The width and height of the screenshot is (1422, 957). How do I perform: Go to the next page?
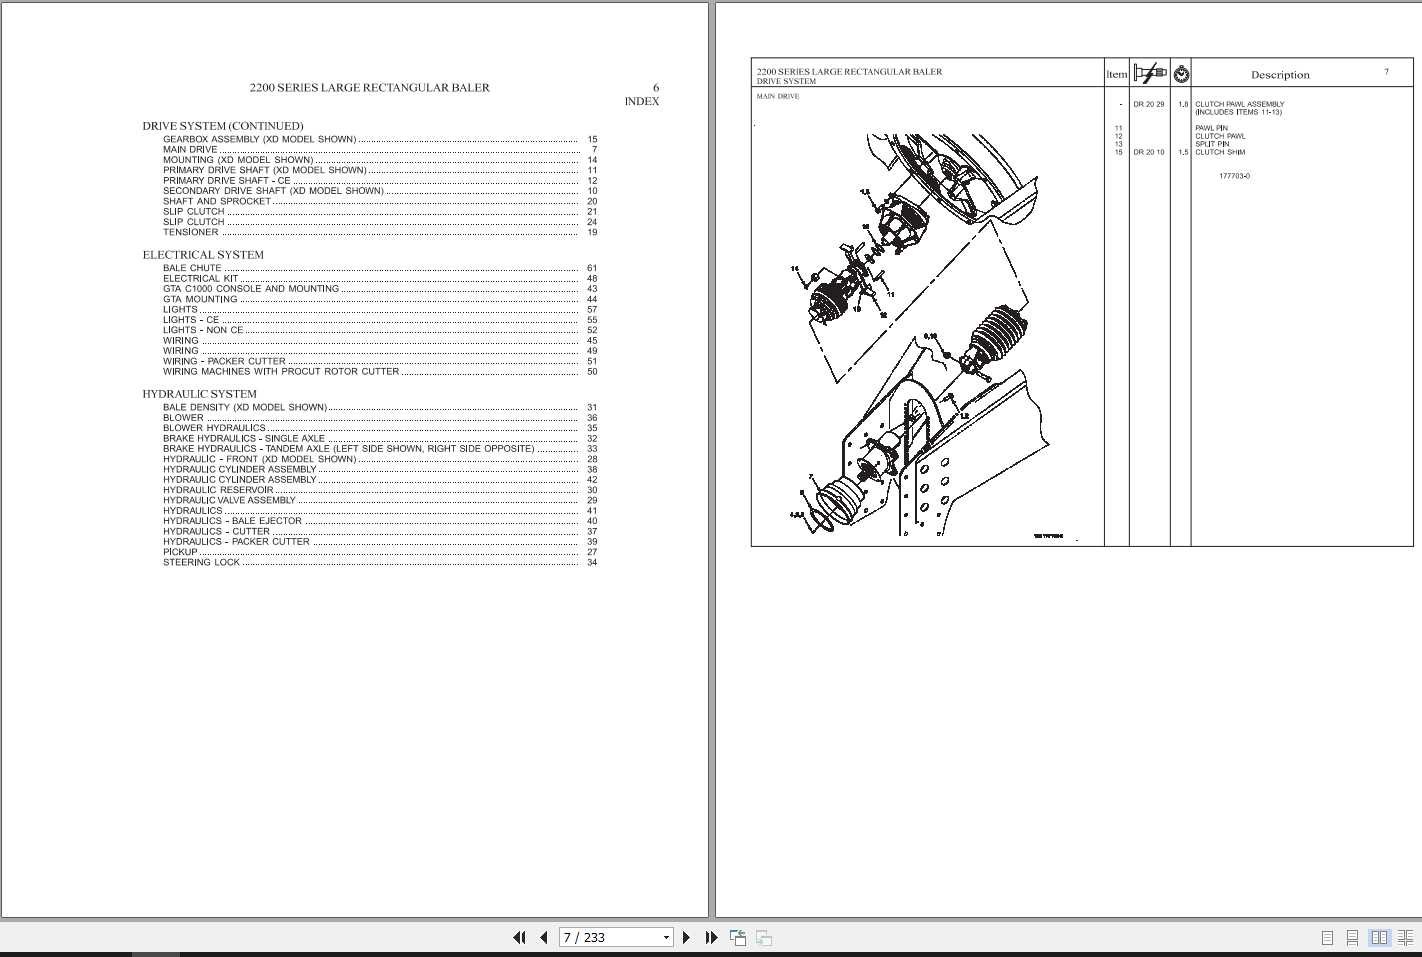tap(686, 937)
